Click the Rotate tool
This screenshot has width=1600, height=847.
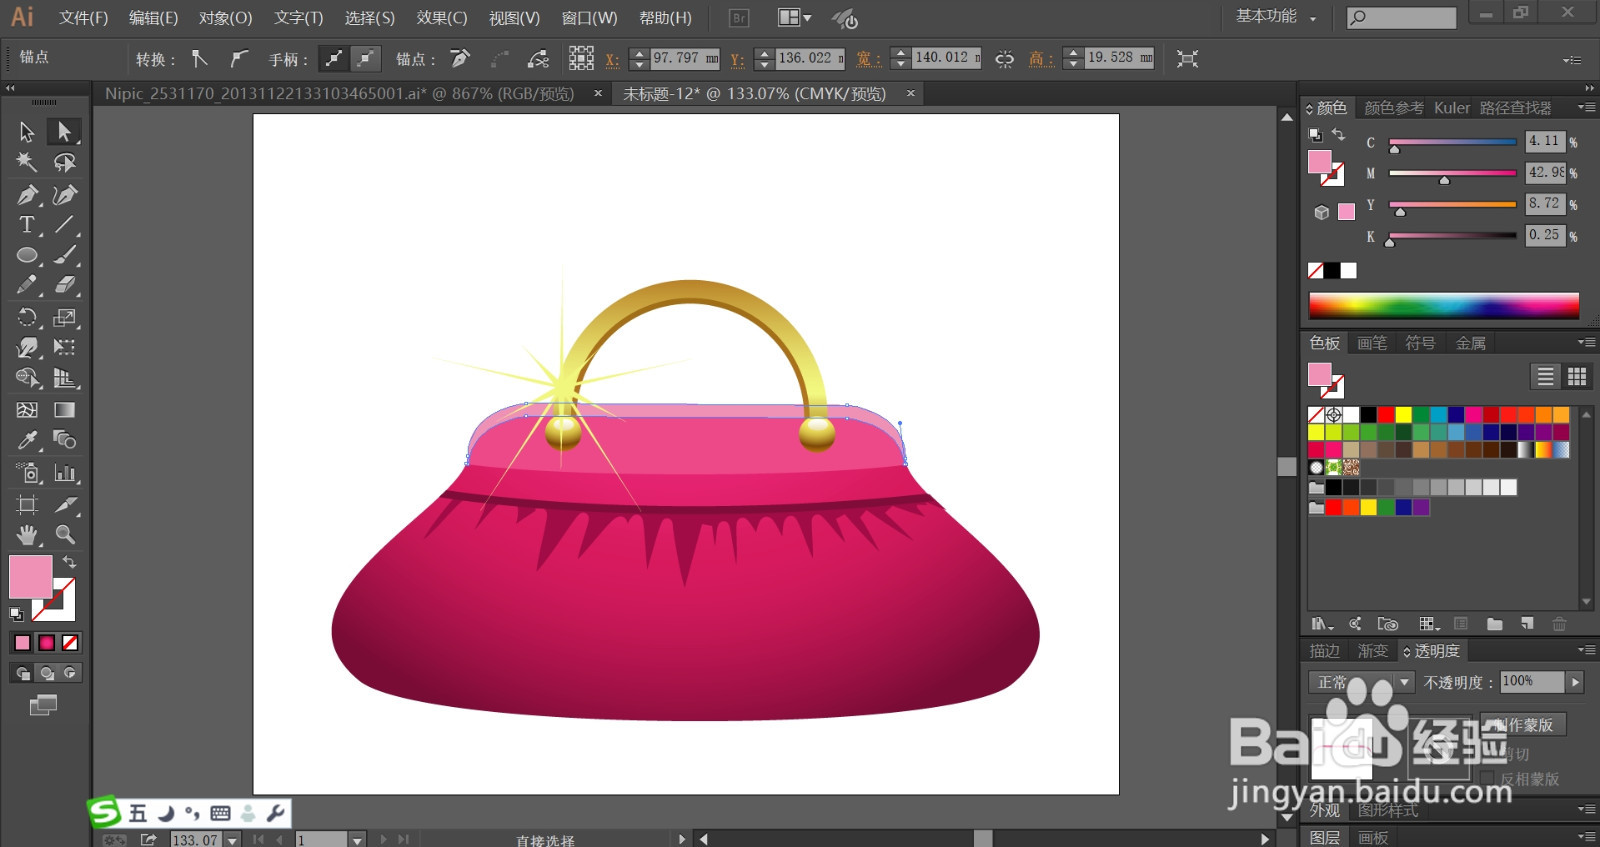27,318
